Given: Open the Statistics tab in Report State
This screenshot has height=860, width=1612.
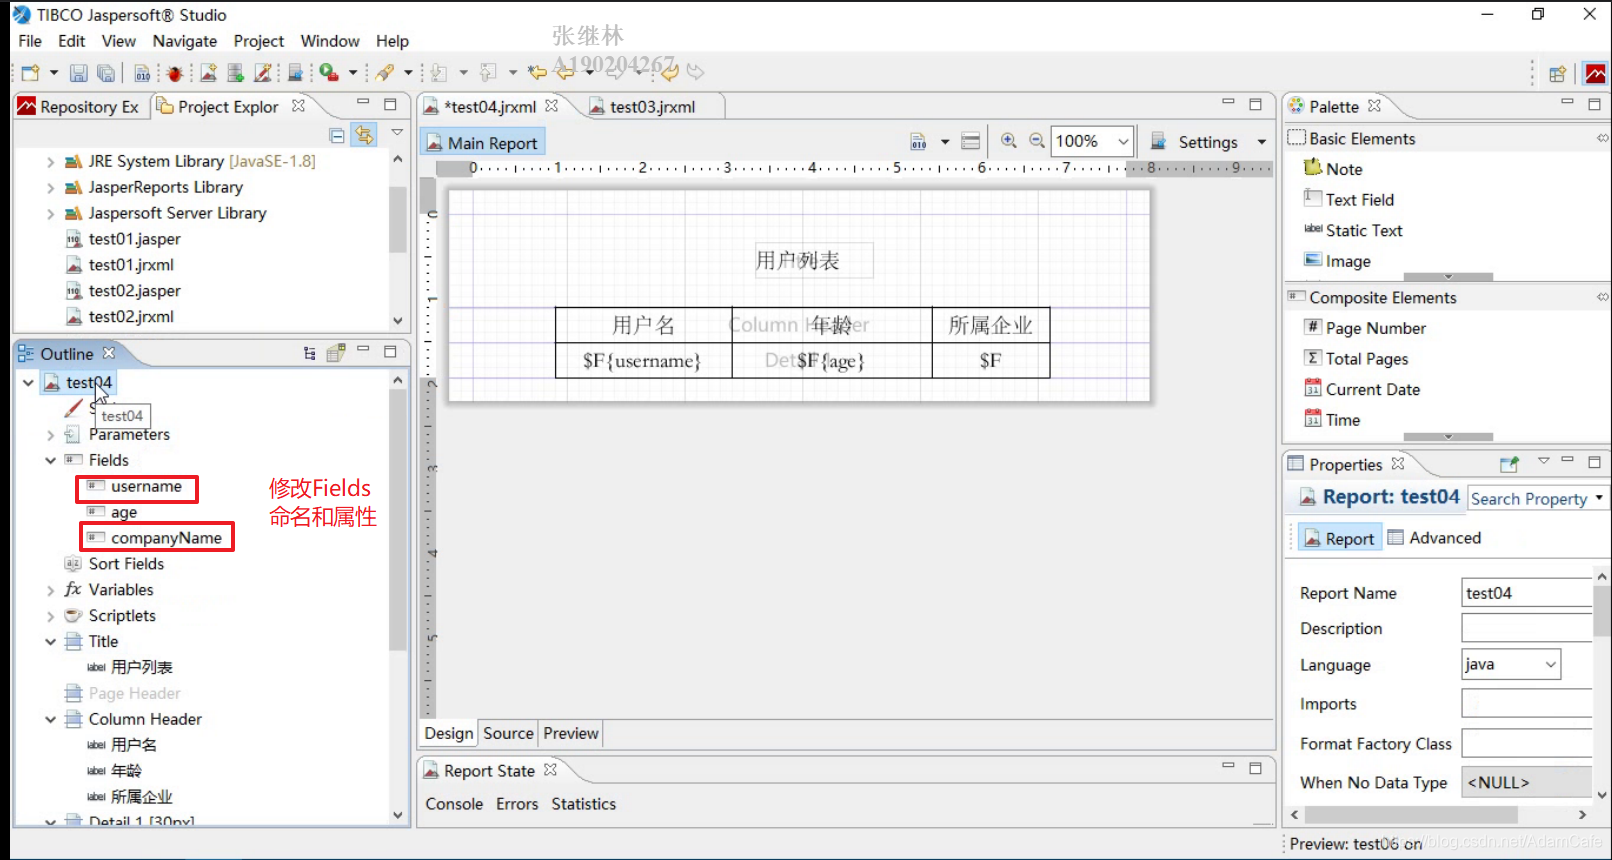Looking at the screenshot, I should coord(584,804).
